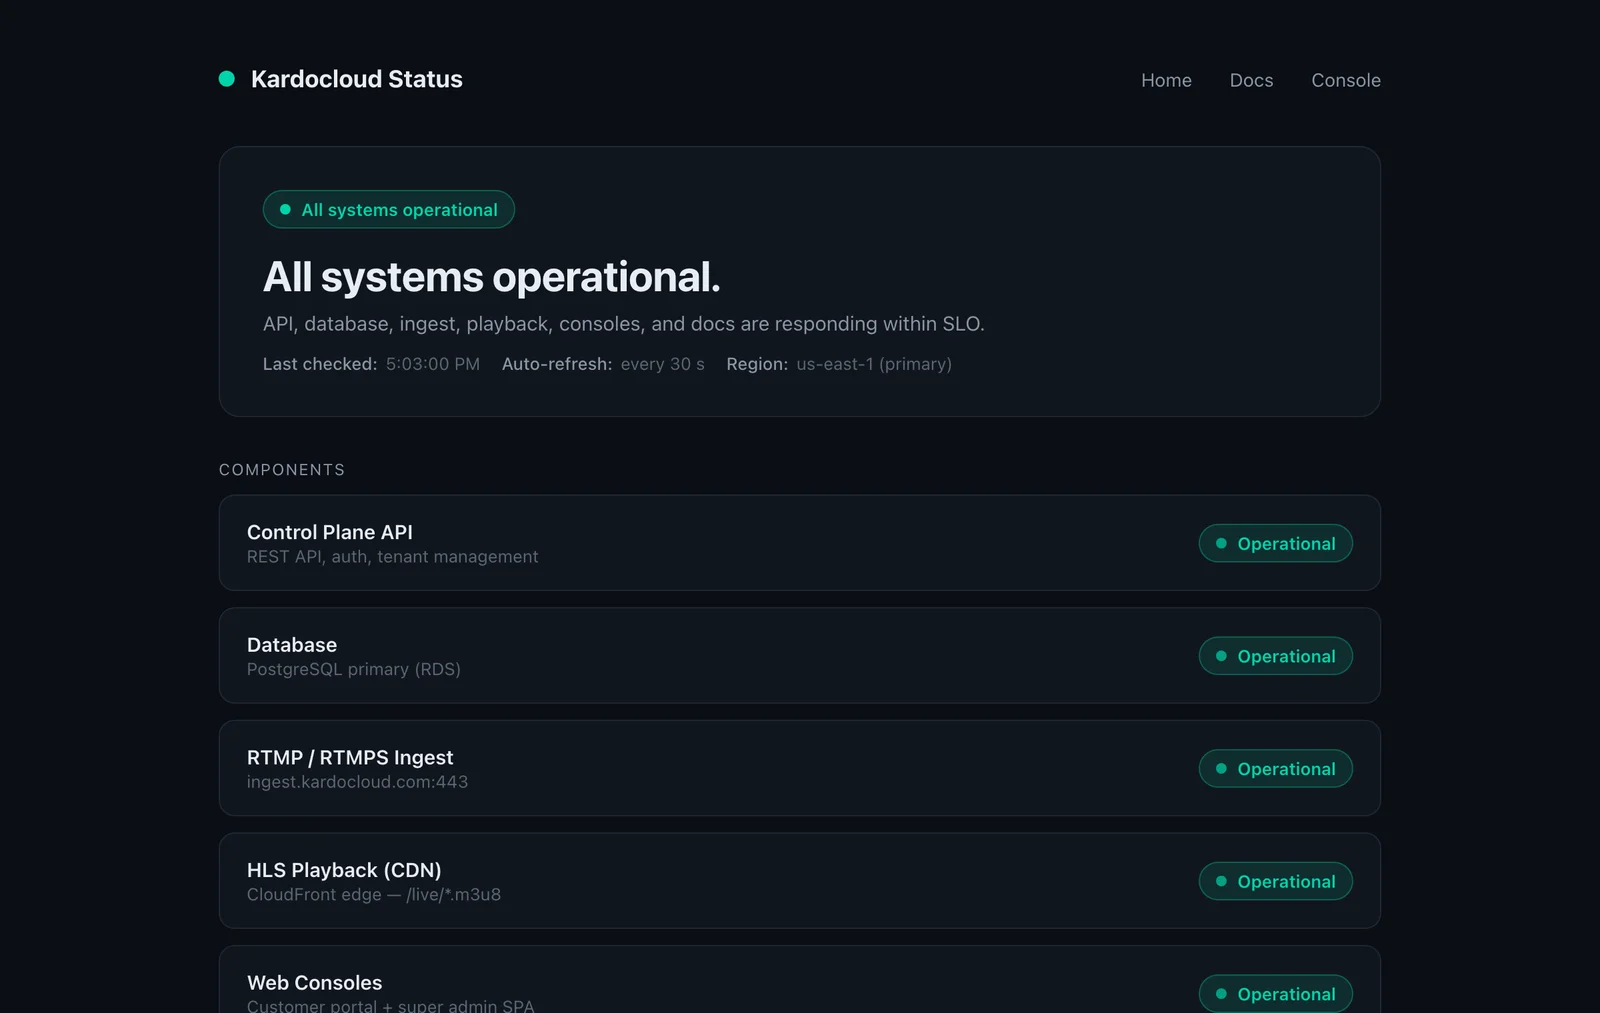Open the Docs nav link

pos(1251,80)
